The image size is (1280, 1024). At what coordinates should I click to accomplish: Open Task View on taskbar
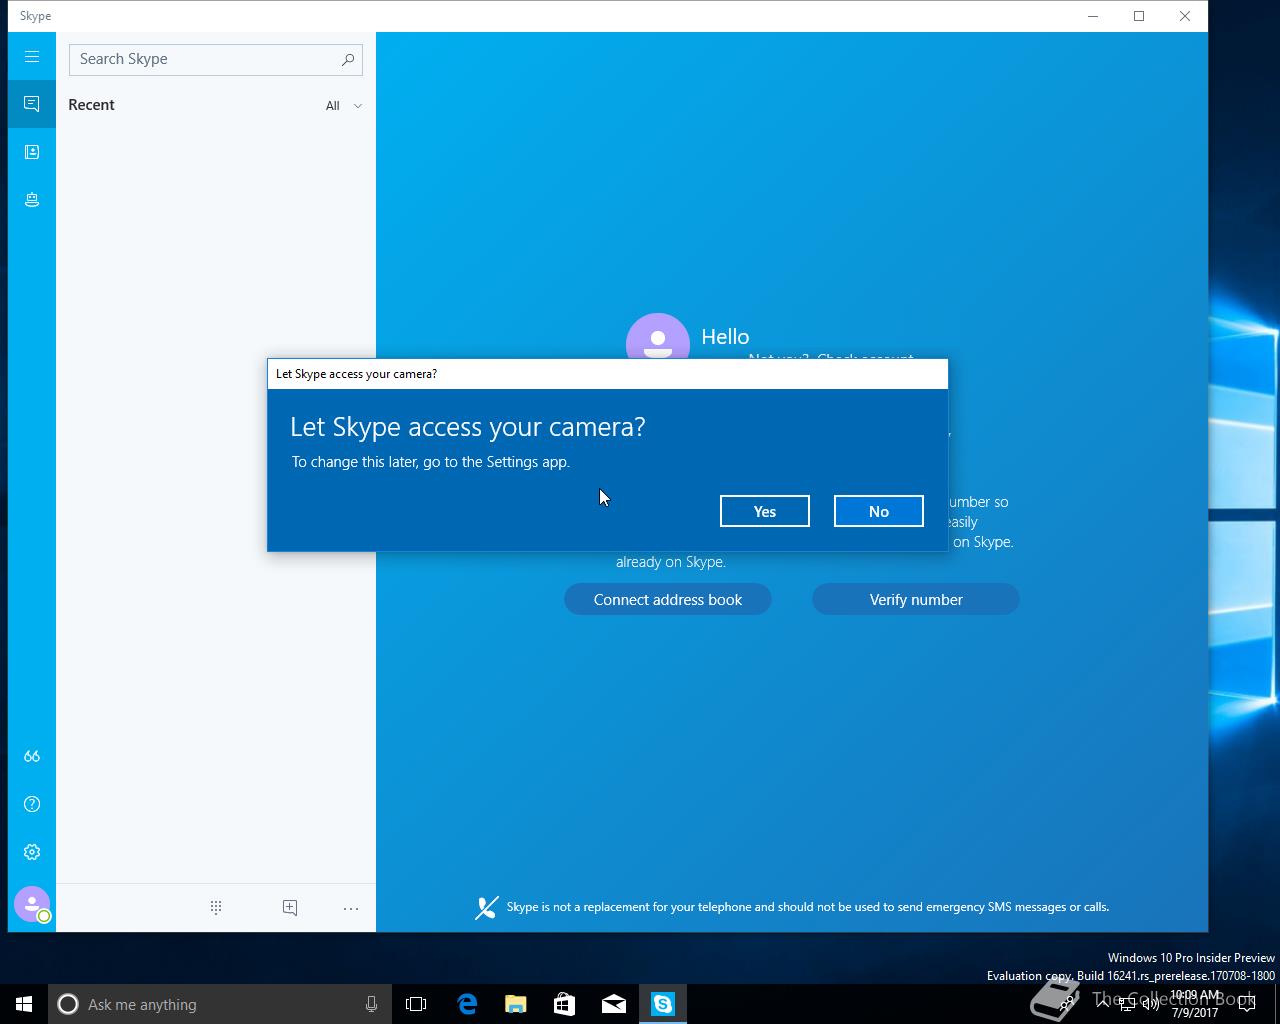(416, 1004)
